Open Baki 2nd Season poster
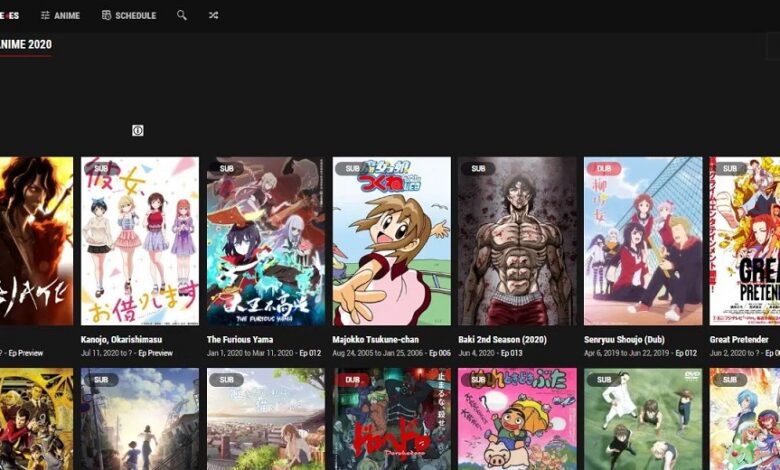 (x=517, y=241)
